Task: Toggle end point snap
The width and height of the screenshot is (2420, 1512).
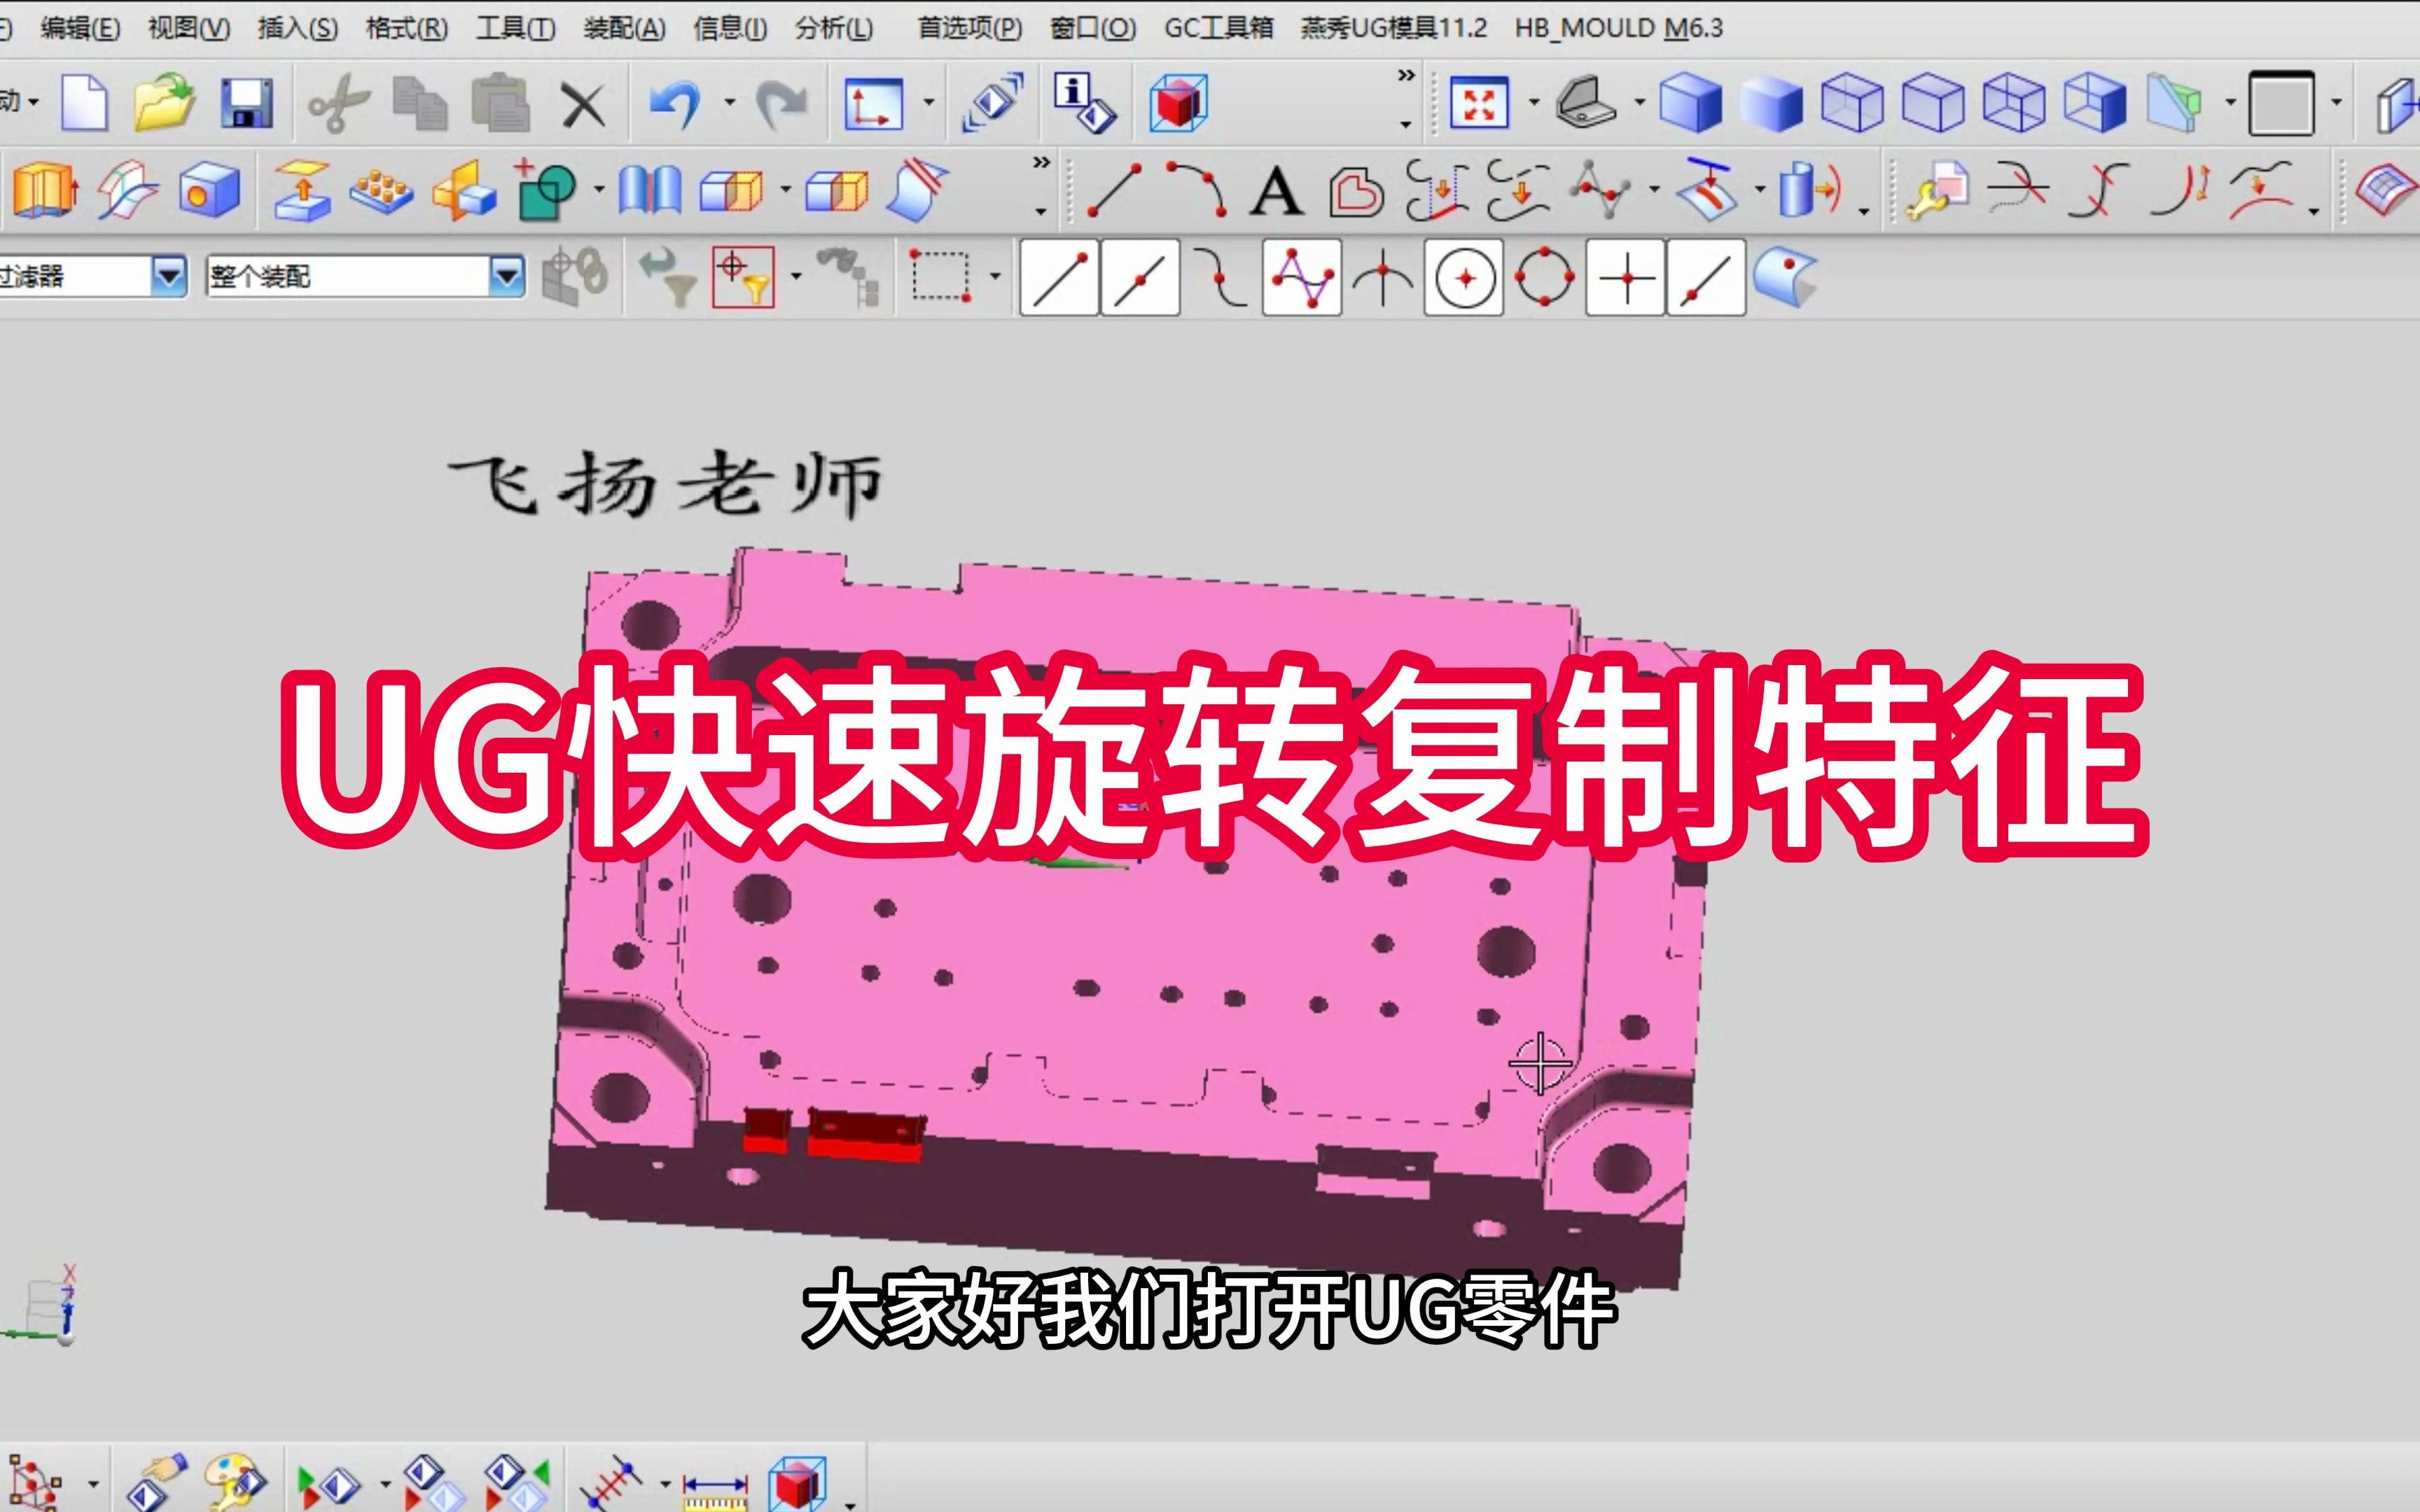Action: click(1059, 278)
